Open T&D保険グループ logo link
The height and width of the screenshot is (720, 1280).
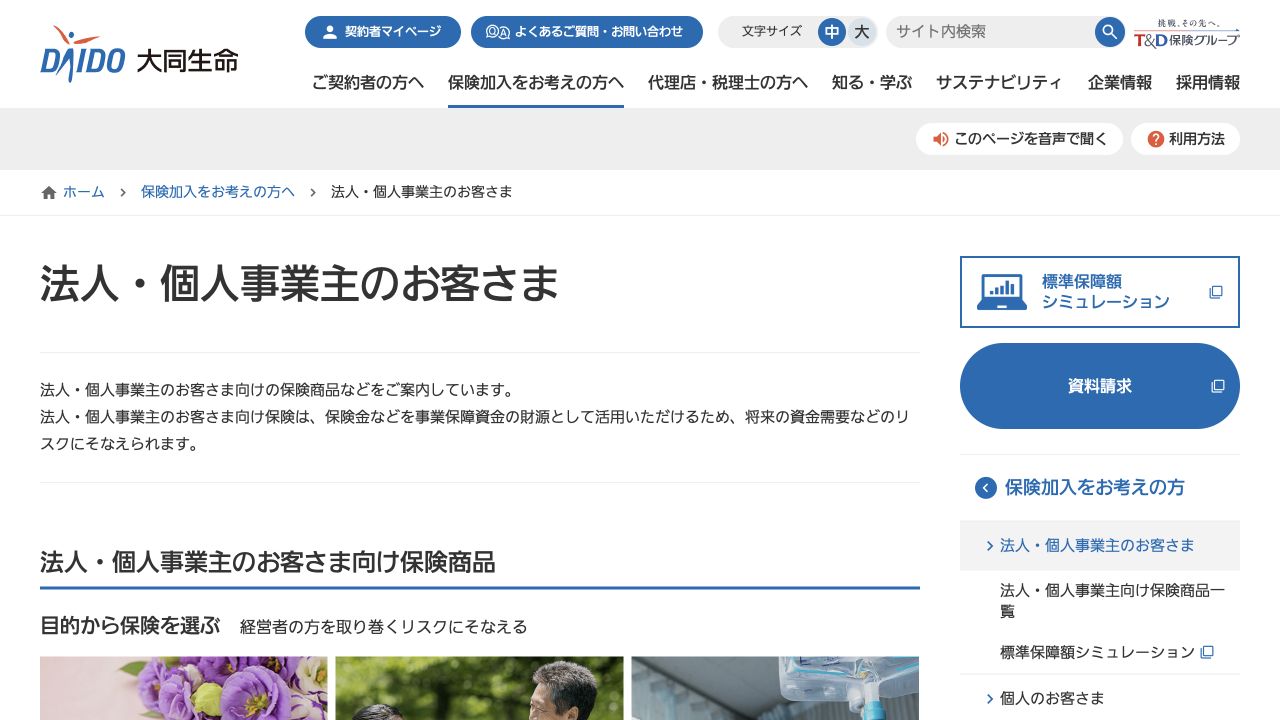[1187, 33]
